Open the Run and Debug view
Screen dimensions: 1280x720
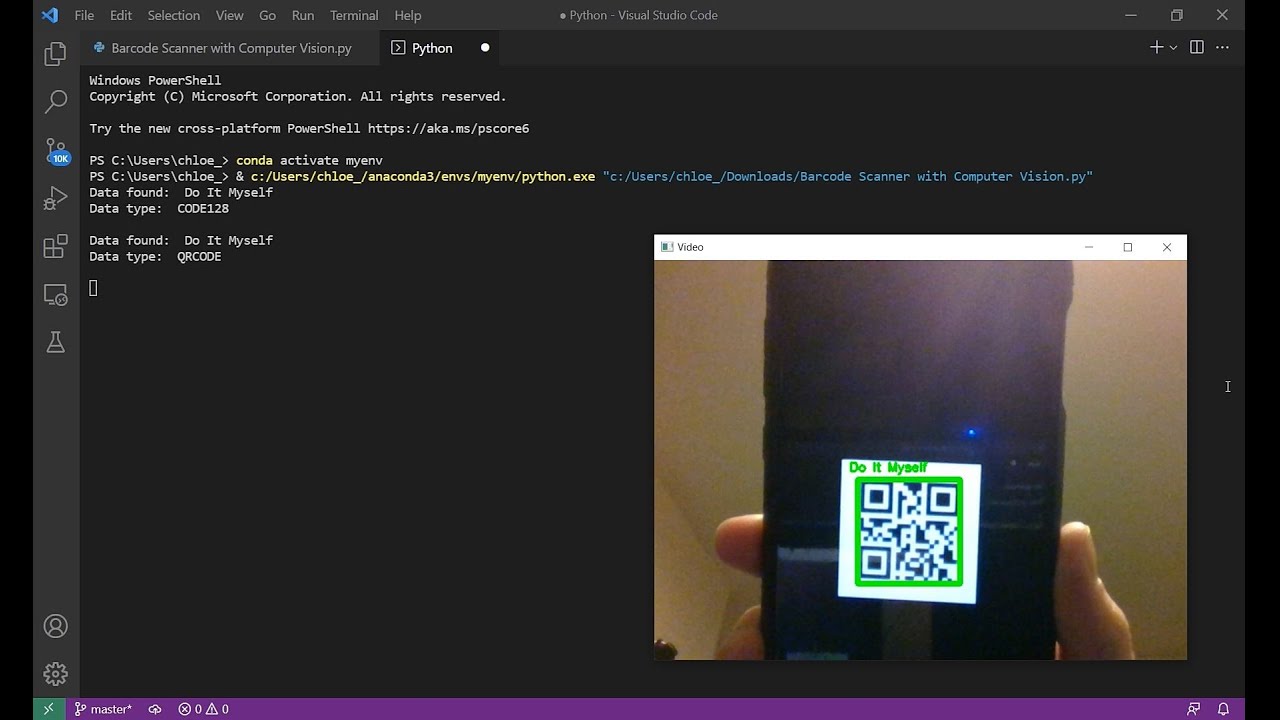click(56, 198)
